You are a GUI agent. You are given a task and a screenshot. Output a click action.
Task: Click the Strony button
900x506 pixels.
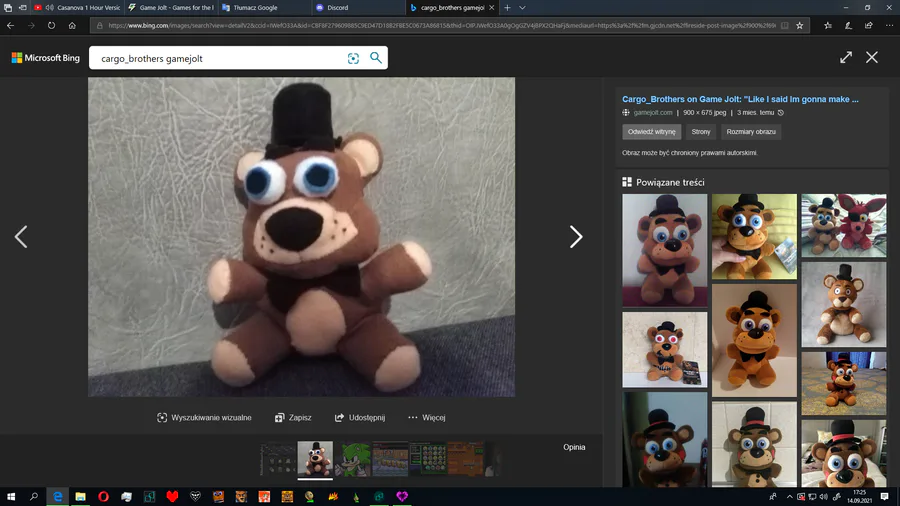point(701,132)
